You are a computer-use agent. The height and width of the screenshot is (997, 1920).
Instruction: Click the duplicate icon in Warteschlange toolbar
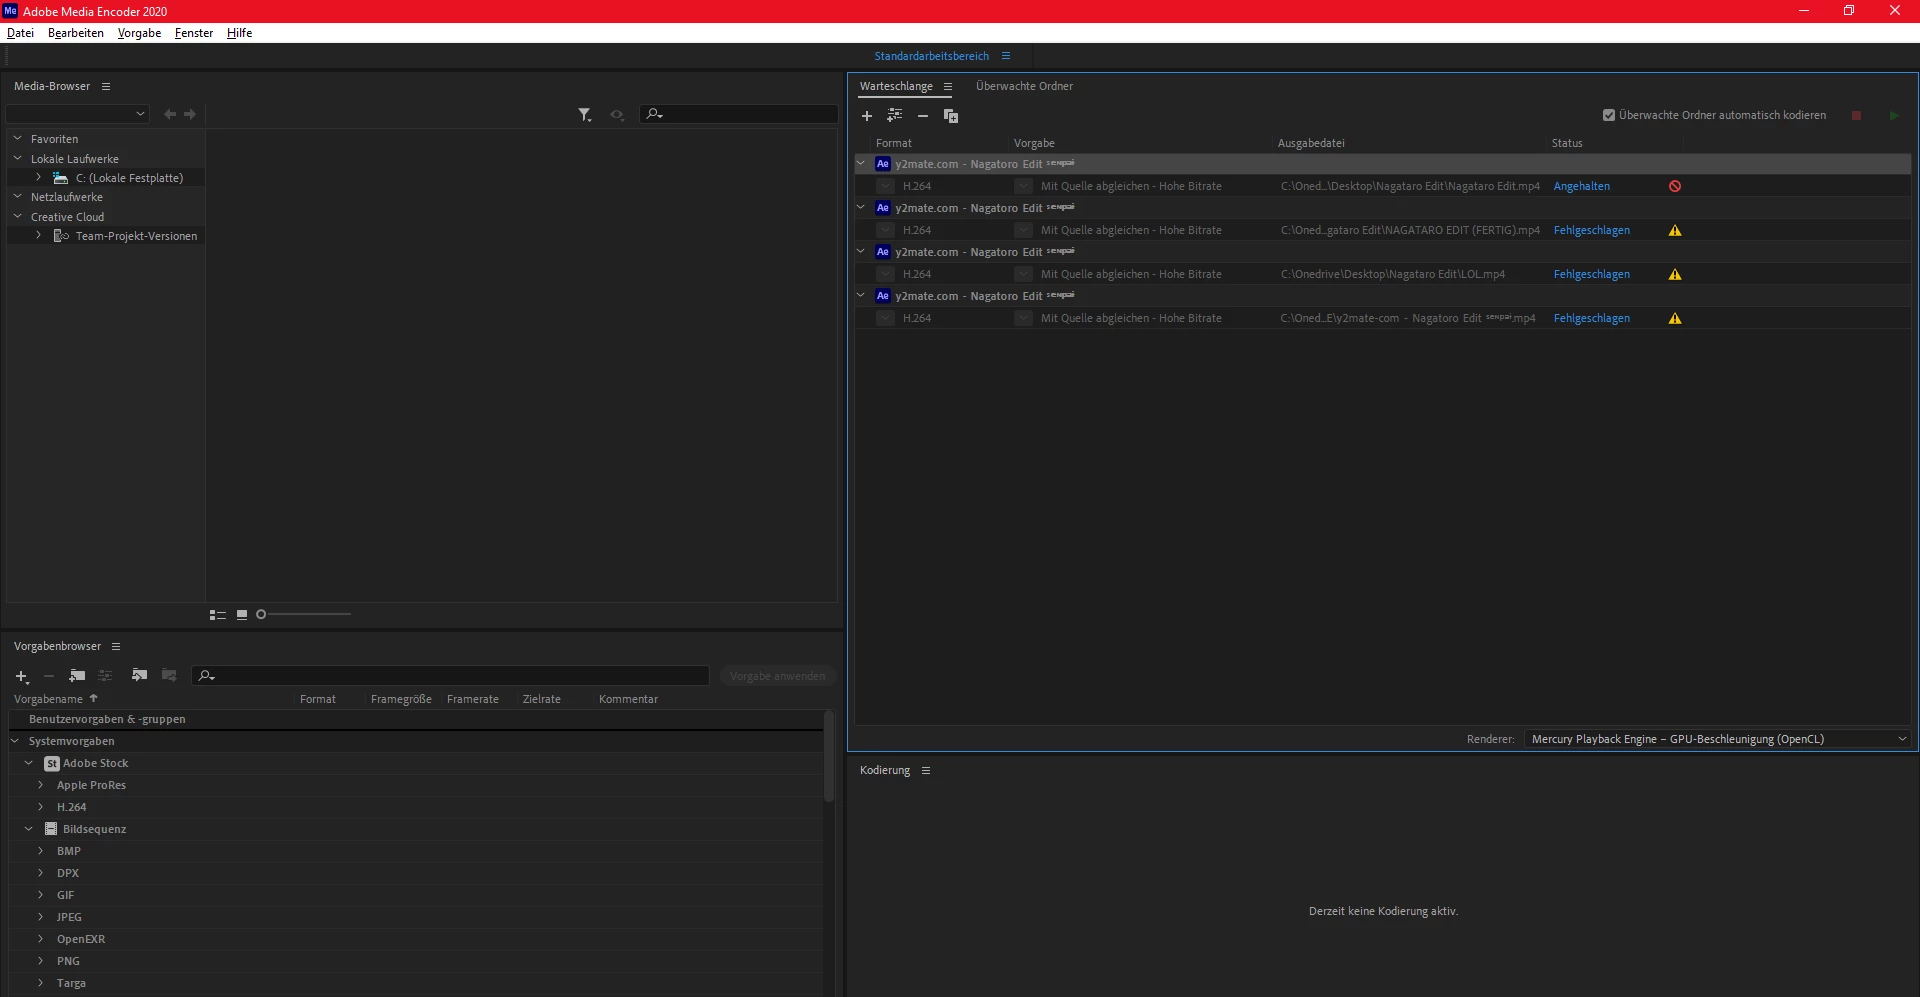[x=951, y=116]
